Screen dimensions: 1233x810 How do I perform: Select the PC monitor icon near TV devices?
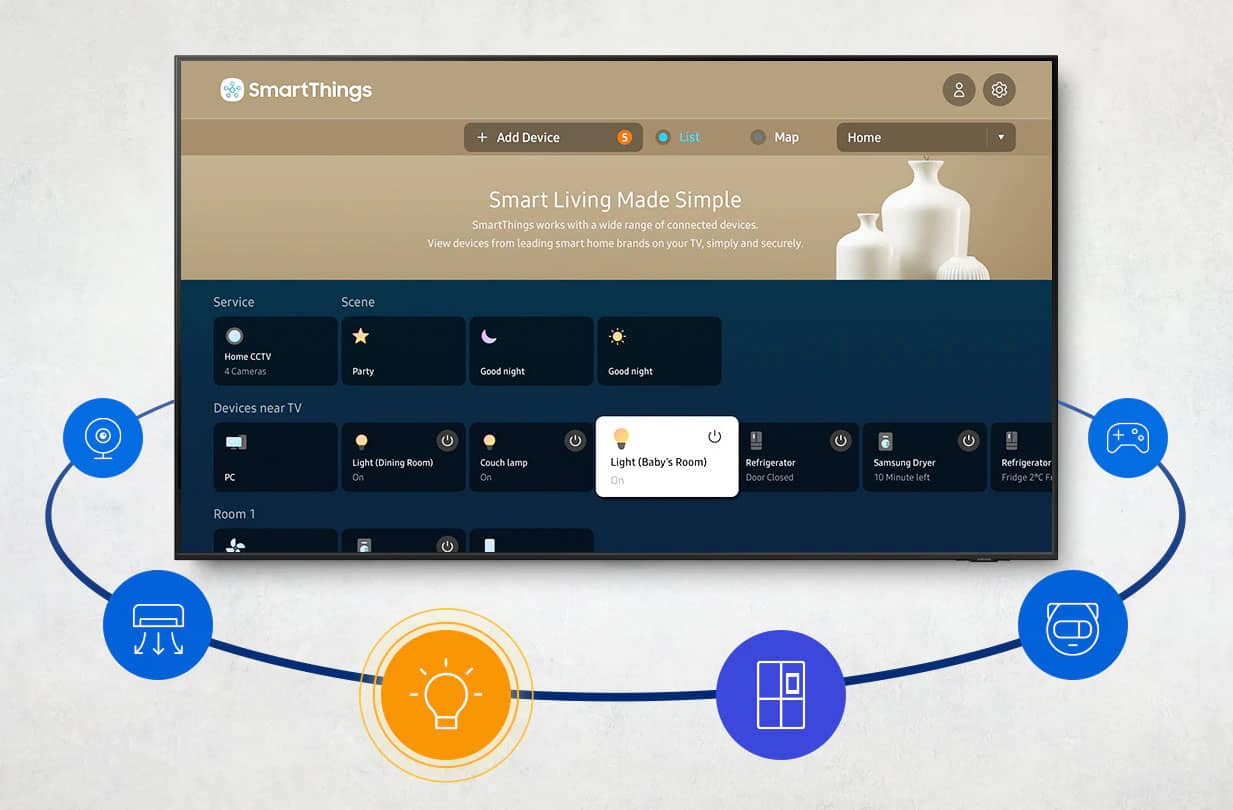233,442
